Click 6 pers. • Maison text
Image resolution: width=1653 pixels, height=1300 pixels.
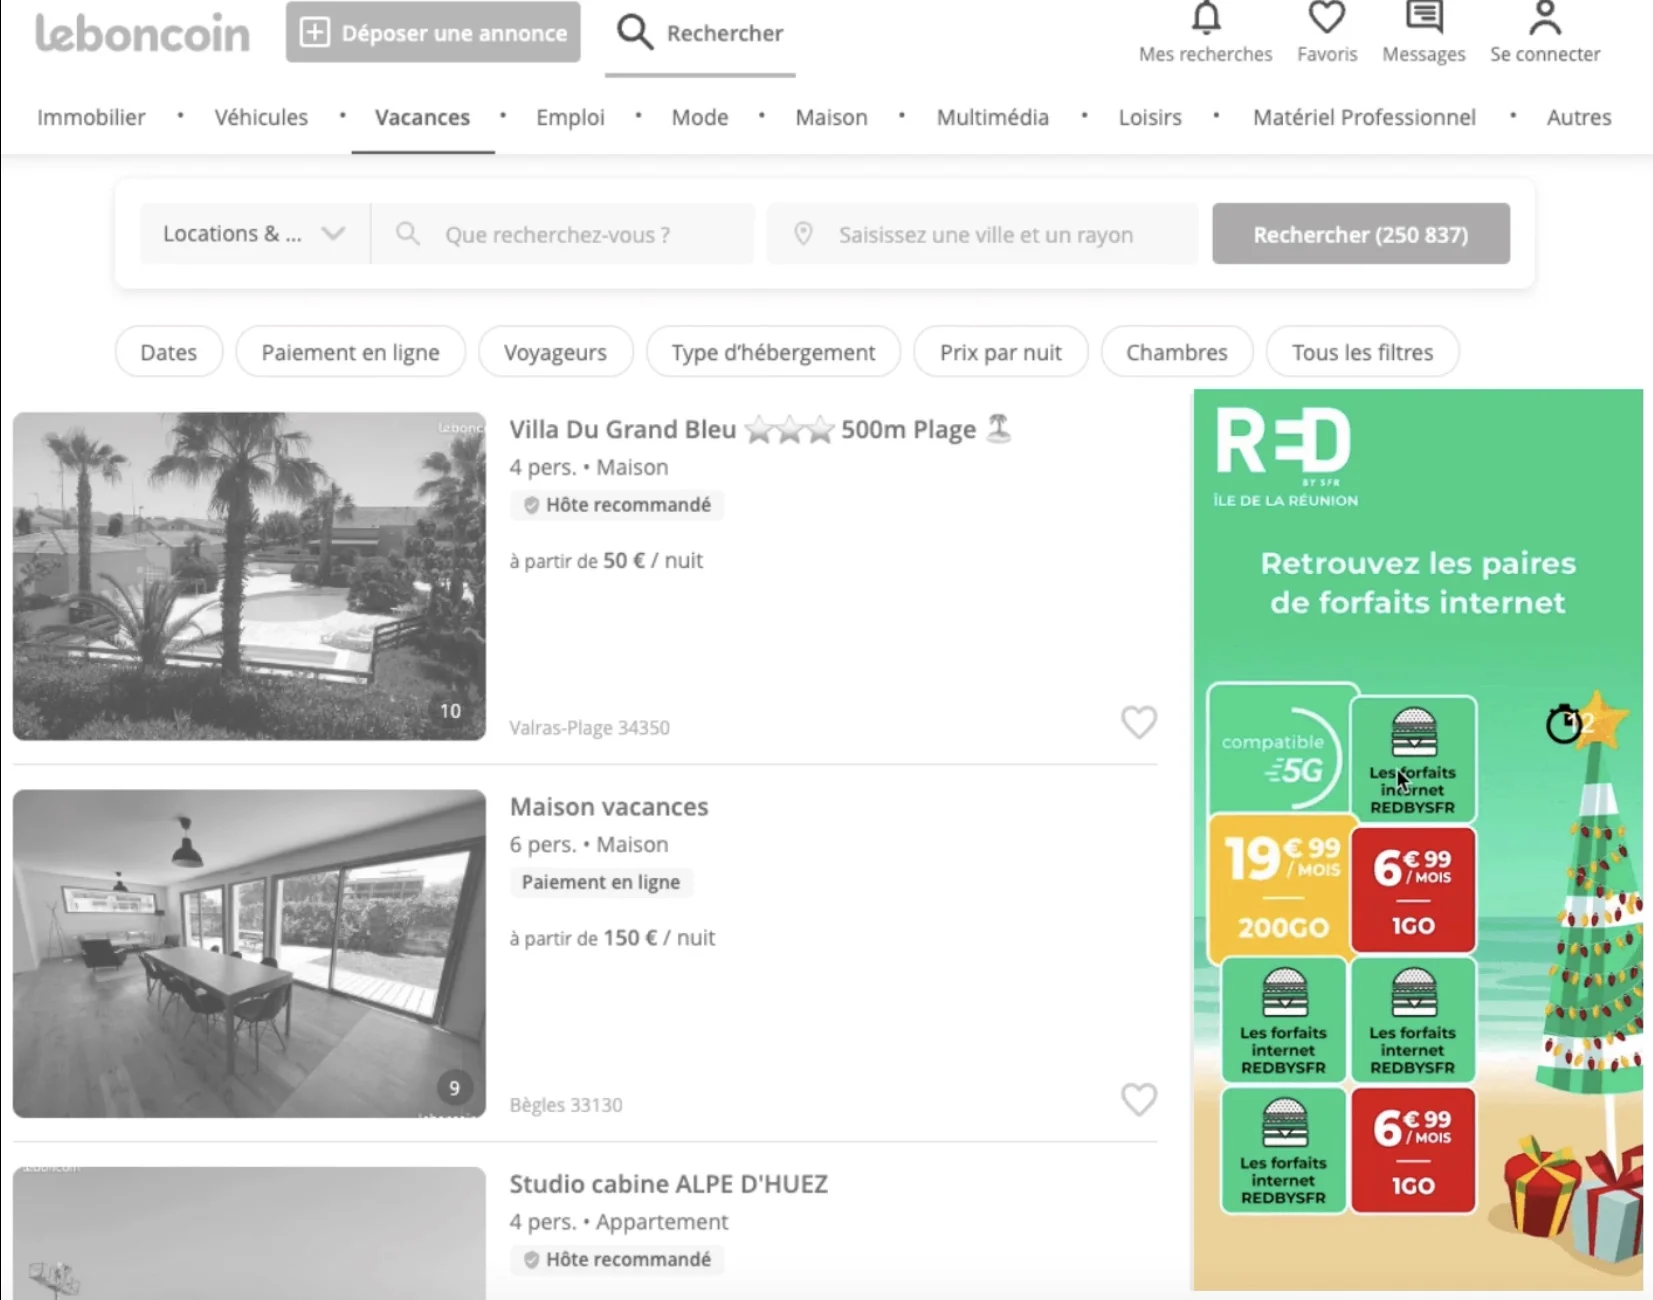588,845
